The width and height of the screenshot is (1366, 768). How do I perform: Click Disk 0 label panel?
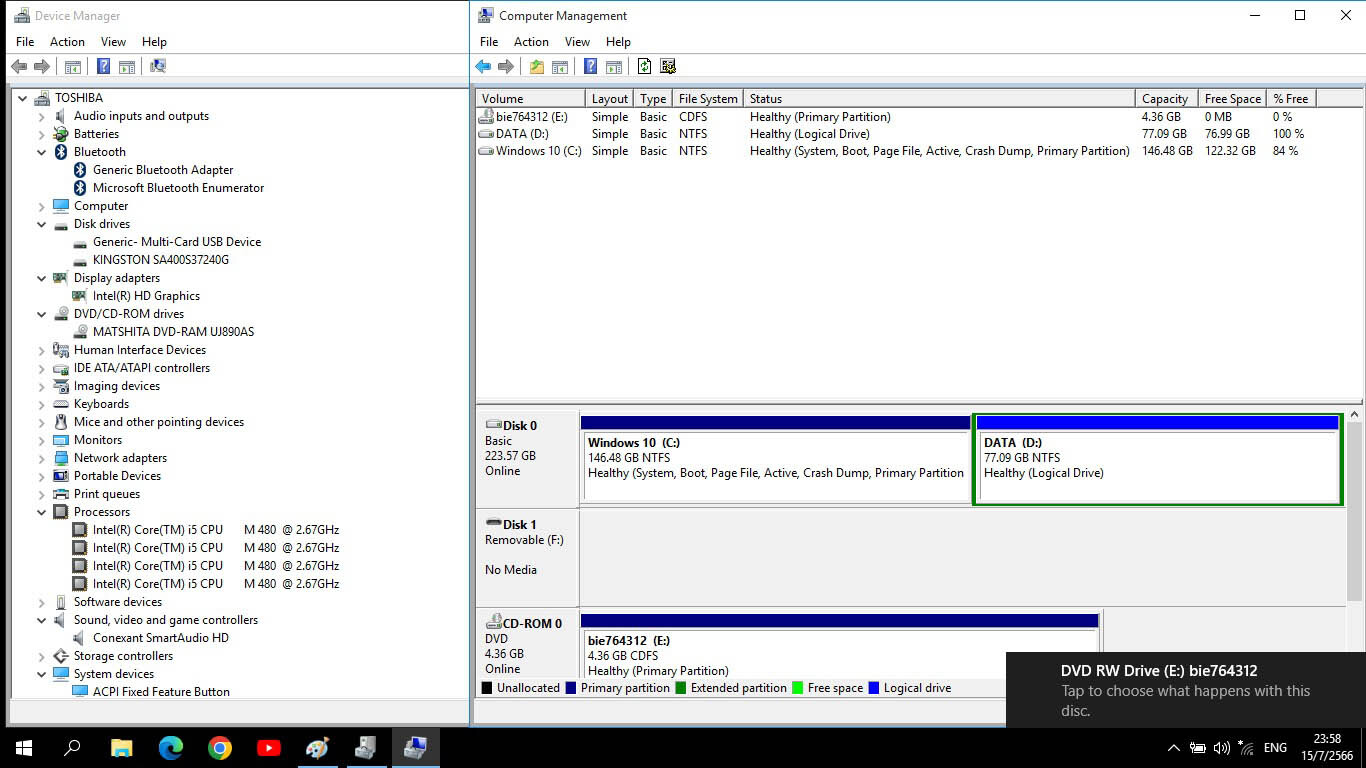pyautogui.click(x=527, y=459)
